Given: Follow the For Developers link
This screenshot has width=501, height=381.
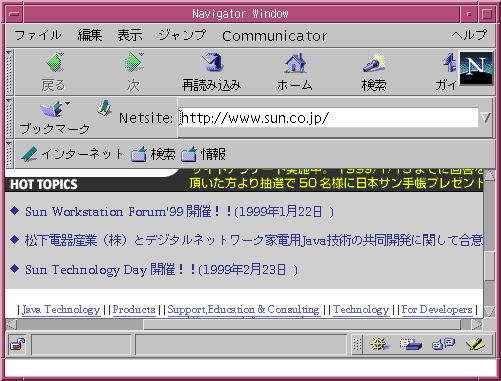Looking at the screenshot, I should (437, 310).
